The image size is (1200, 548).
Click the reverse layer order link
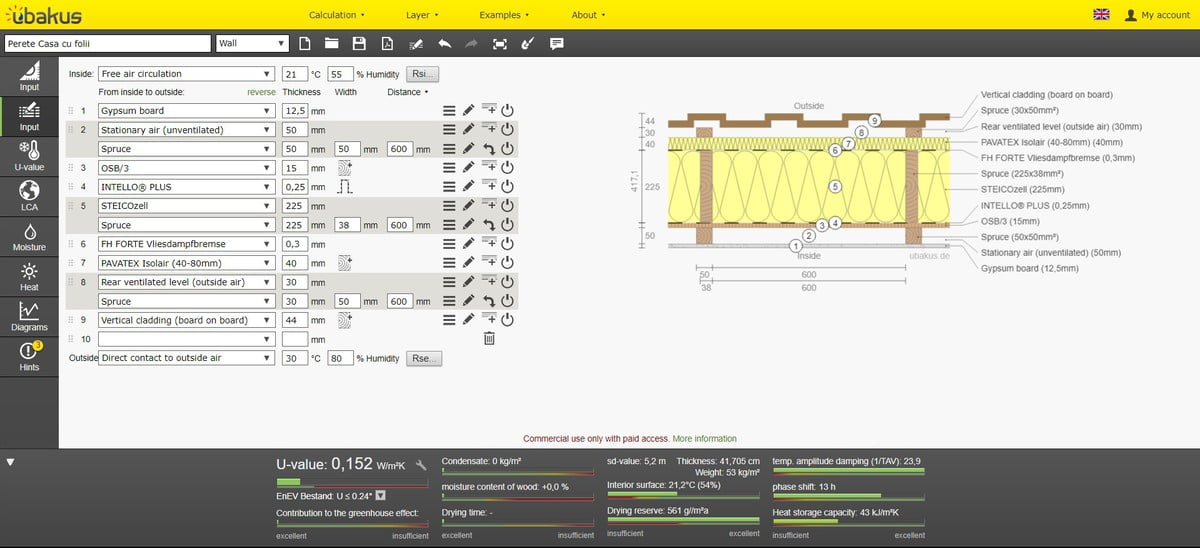261,92
